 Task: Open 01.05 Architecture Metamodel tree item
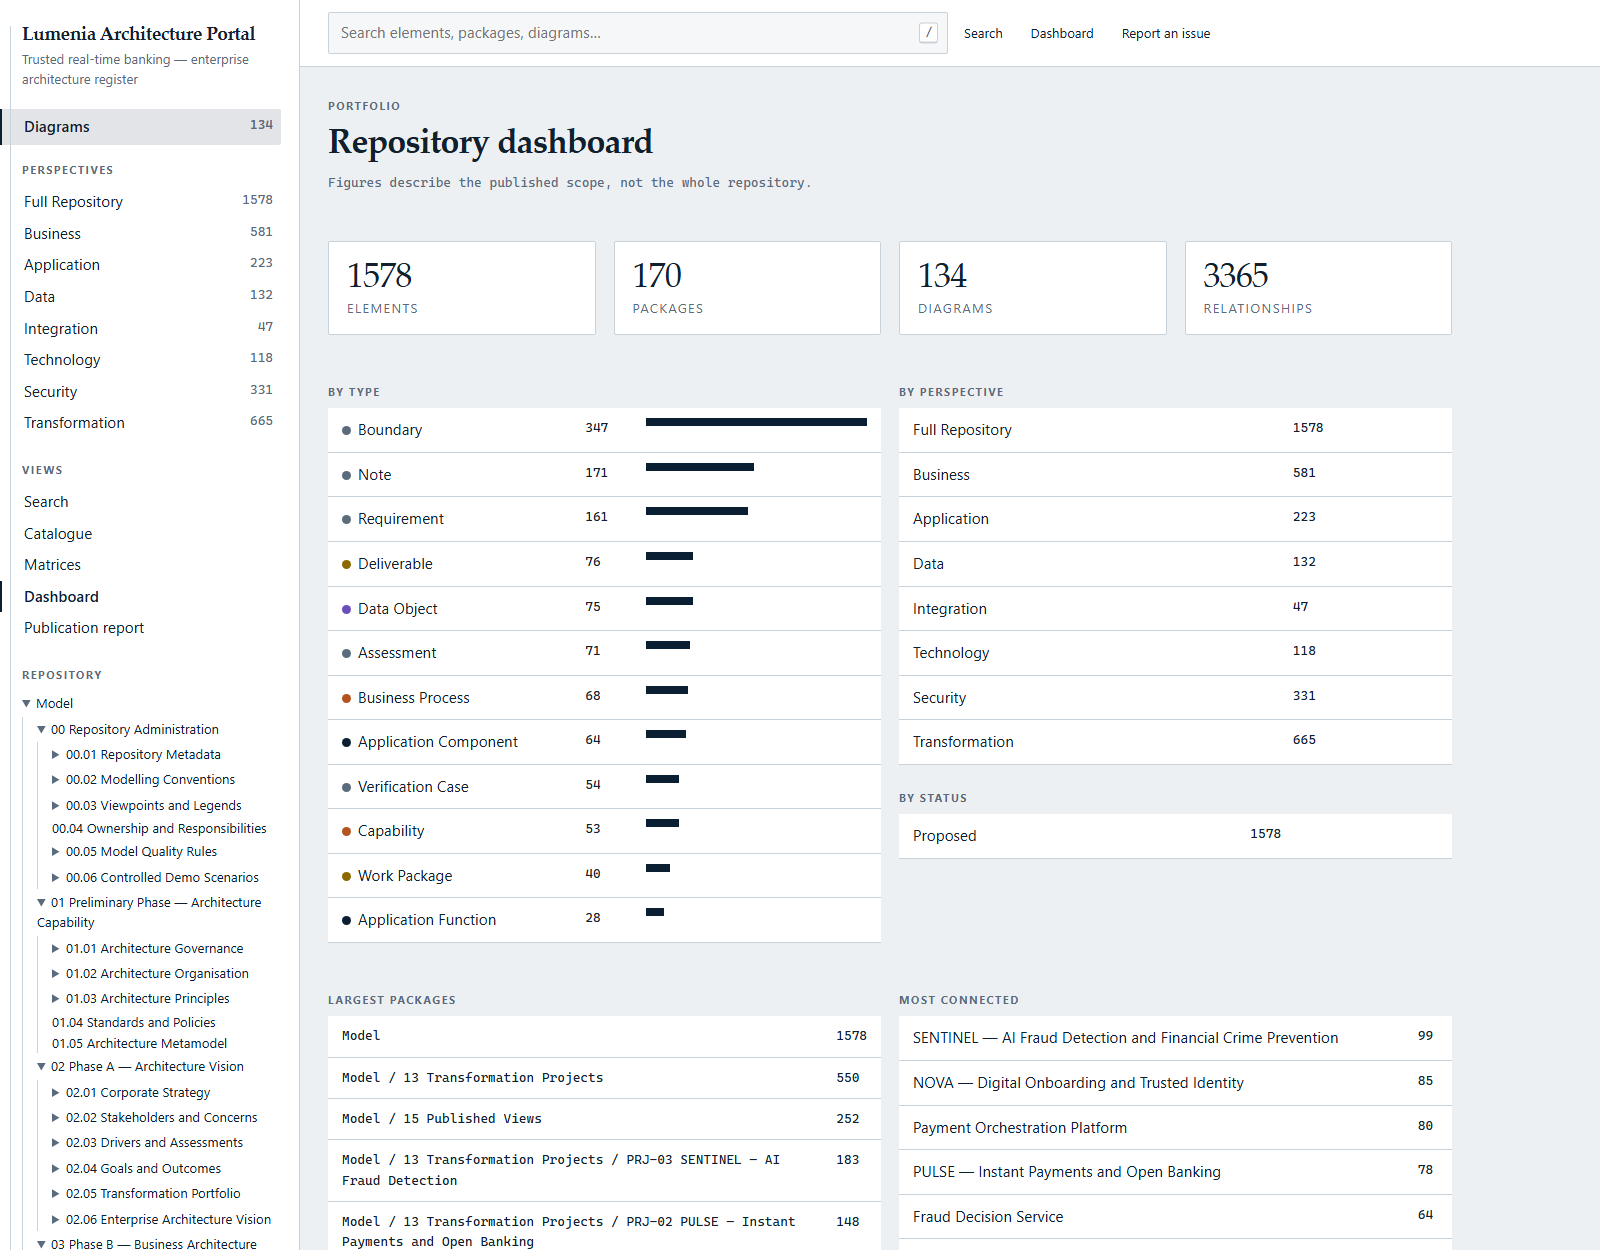(139, 1044)
